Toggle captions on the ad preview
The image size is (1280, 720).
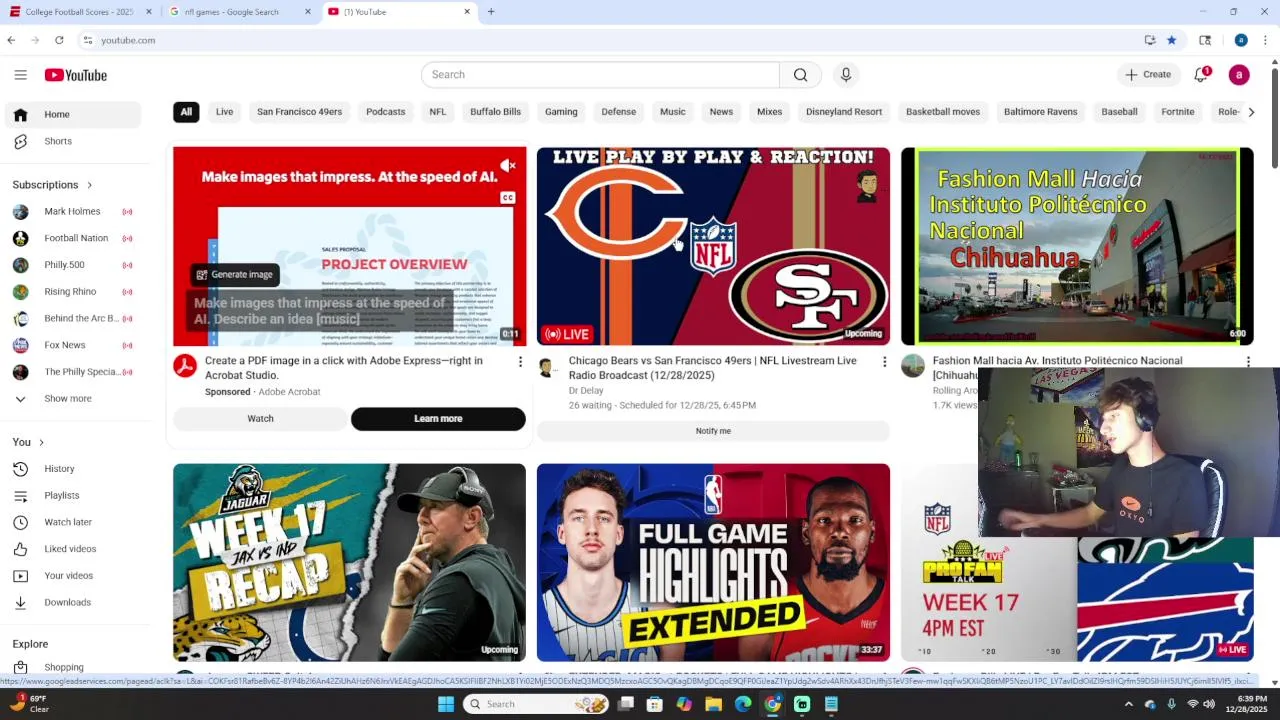point(508,198)
